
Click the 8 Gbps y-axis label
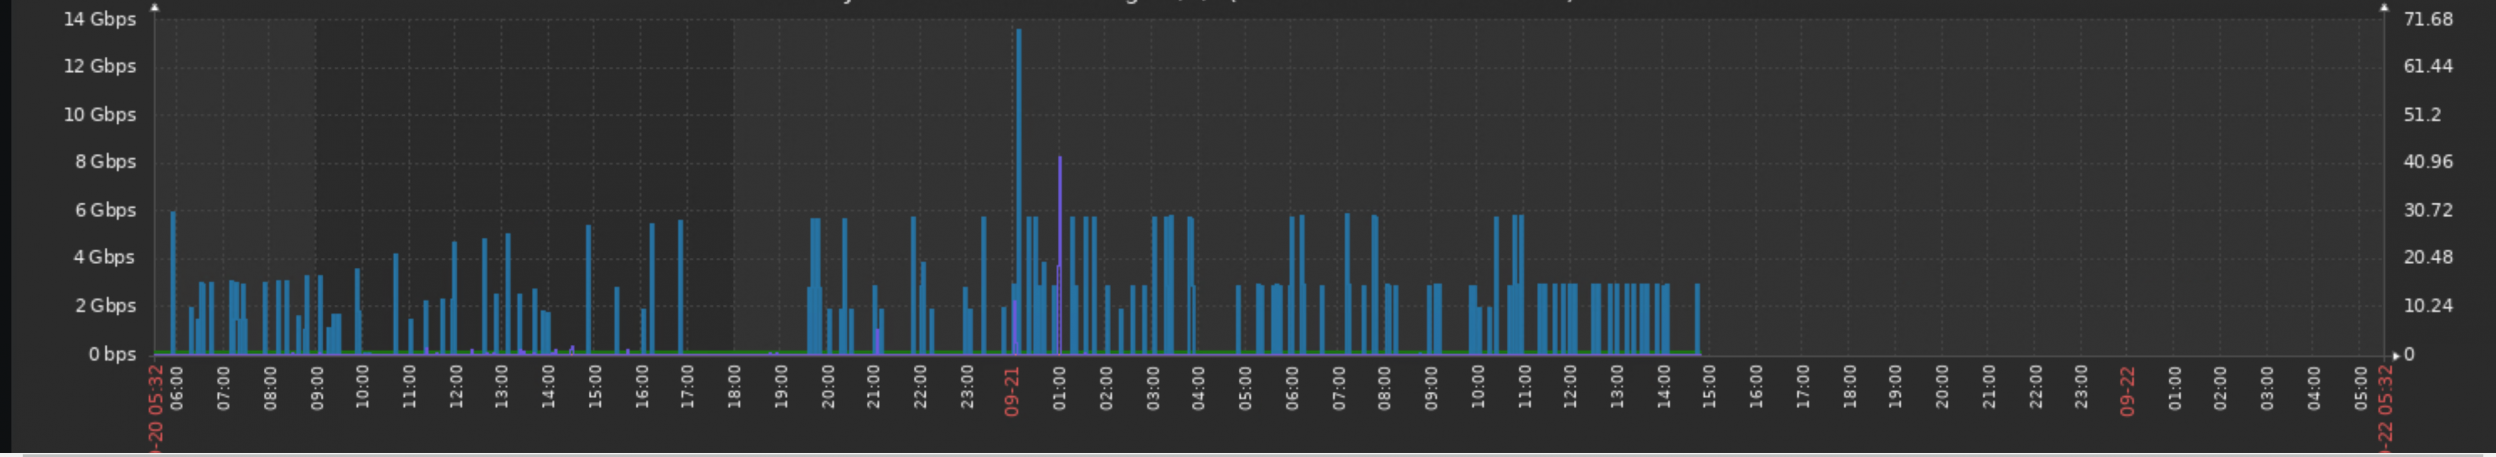105,161
